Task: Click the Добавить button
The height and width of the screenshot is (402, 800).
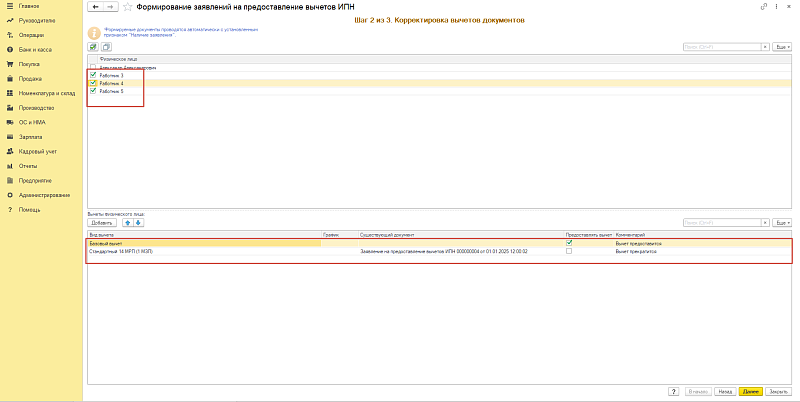Action: pos(103,222)
